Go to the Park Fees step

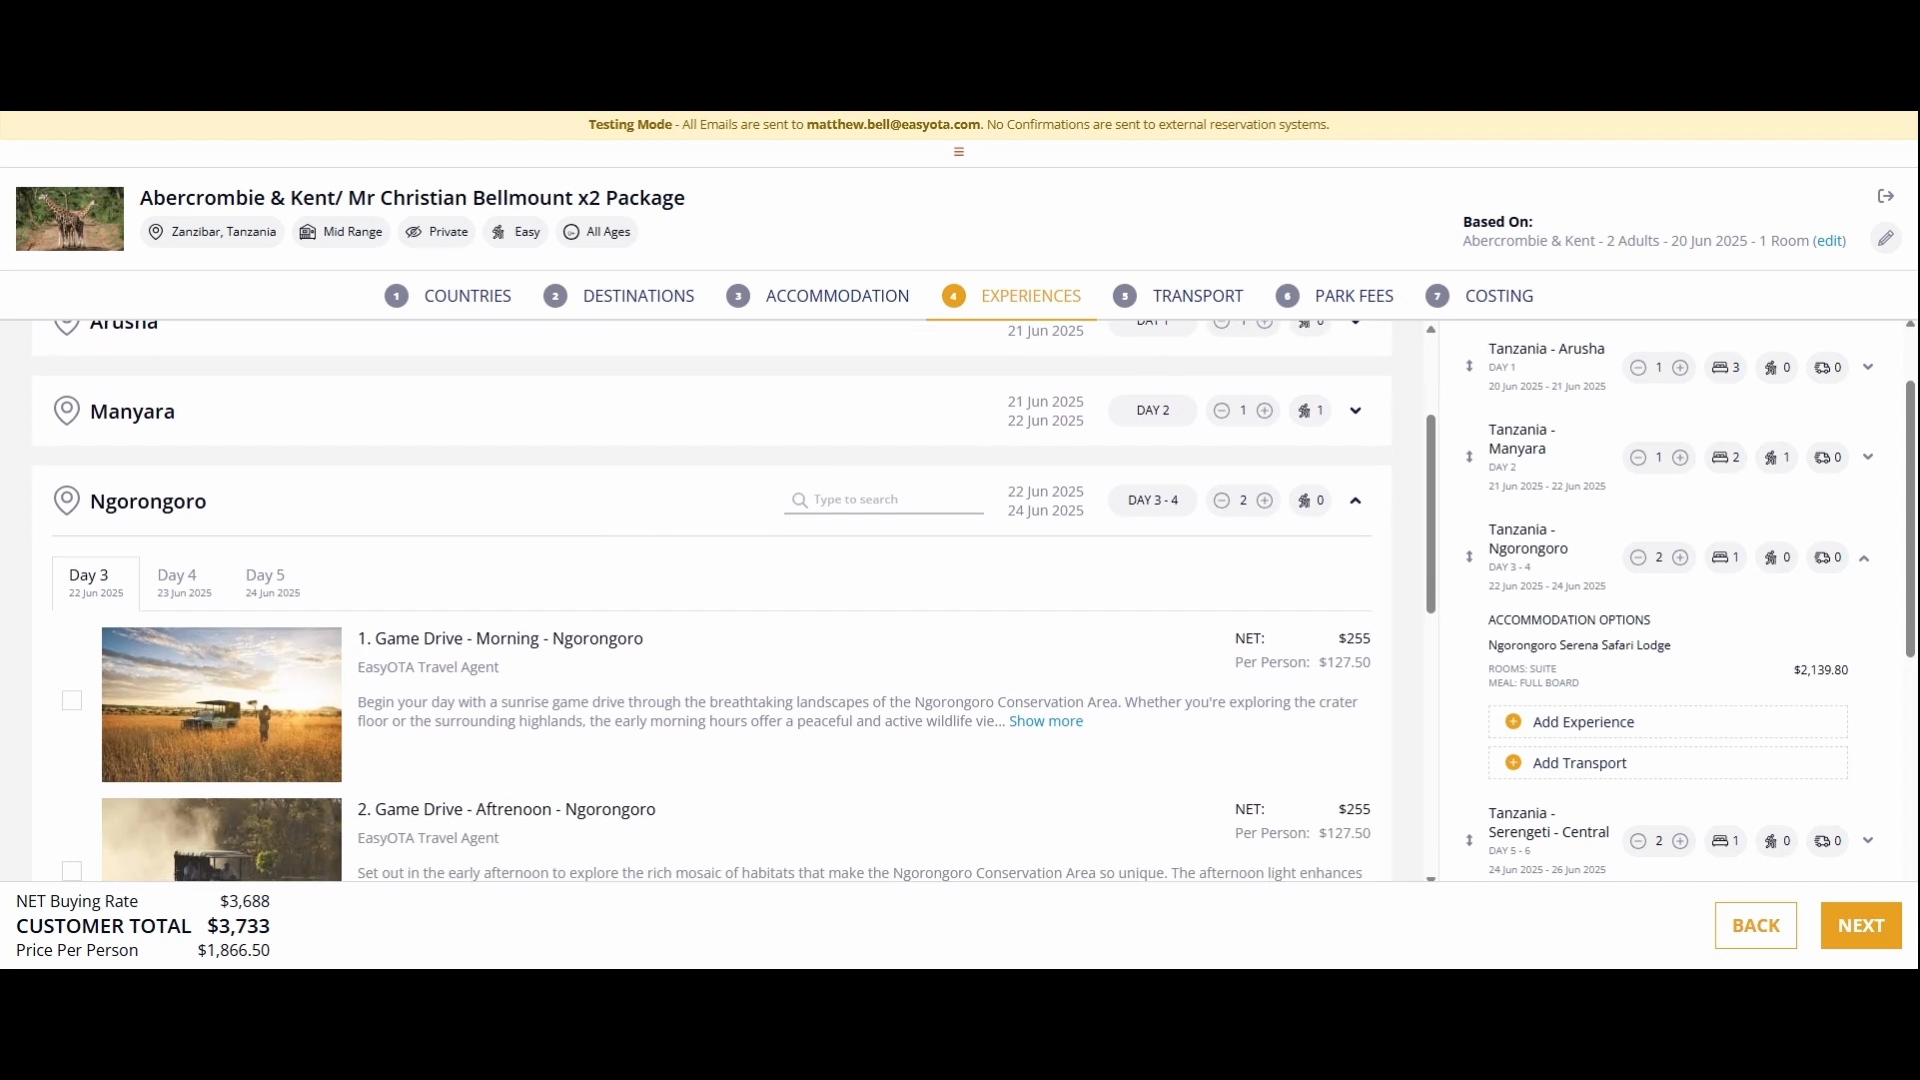tap(1335, 296)
